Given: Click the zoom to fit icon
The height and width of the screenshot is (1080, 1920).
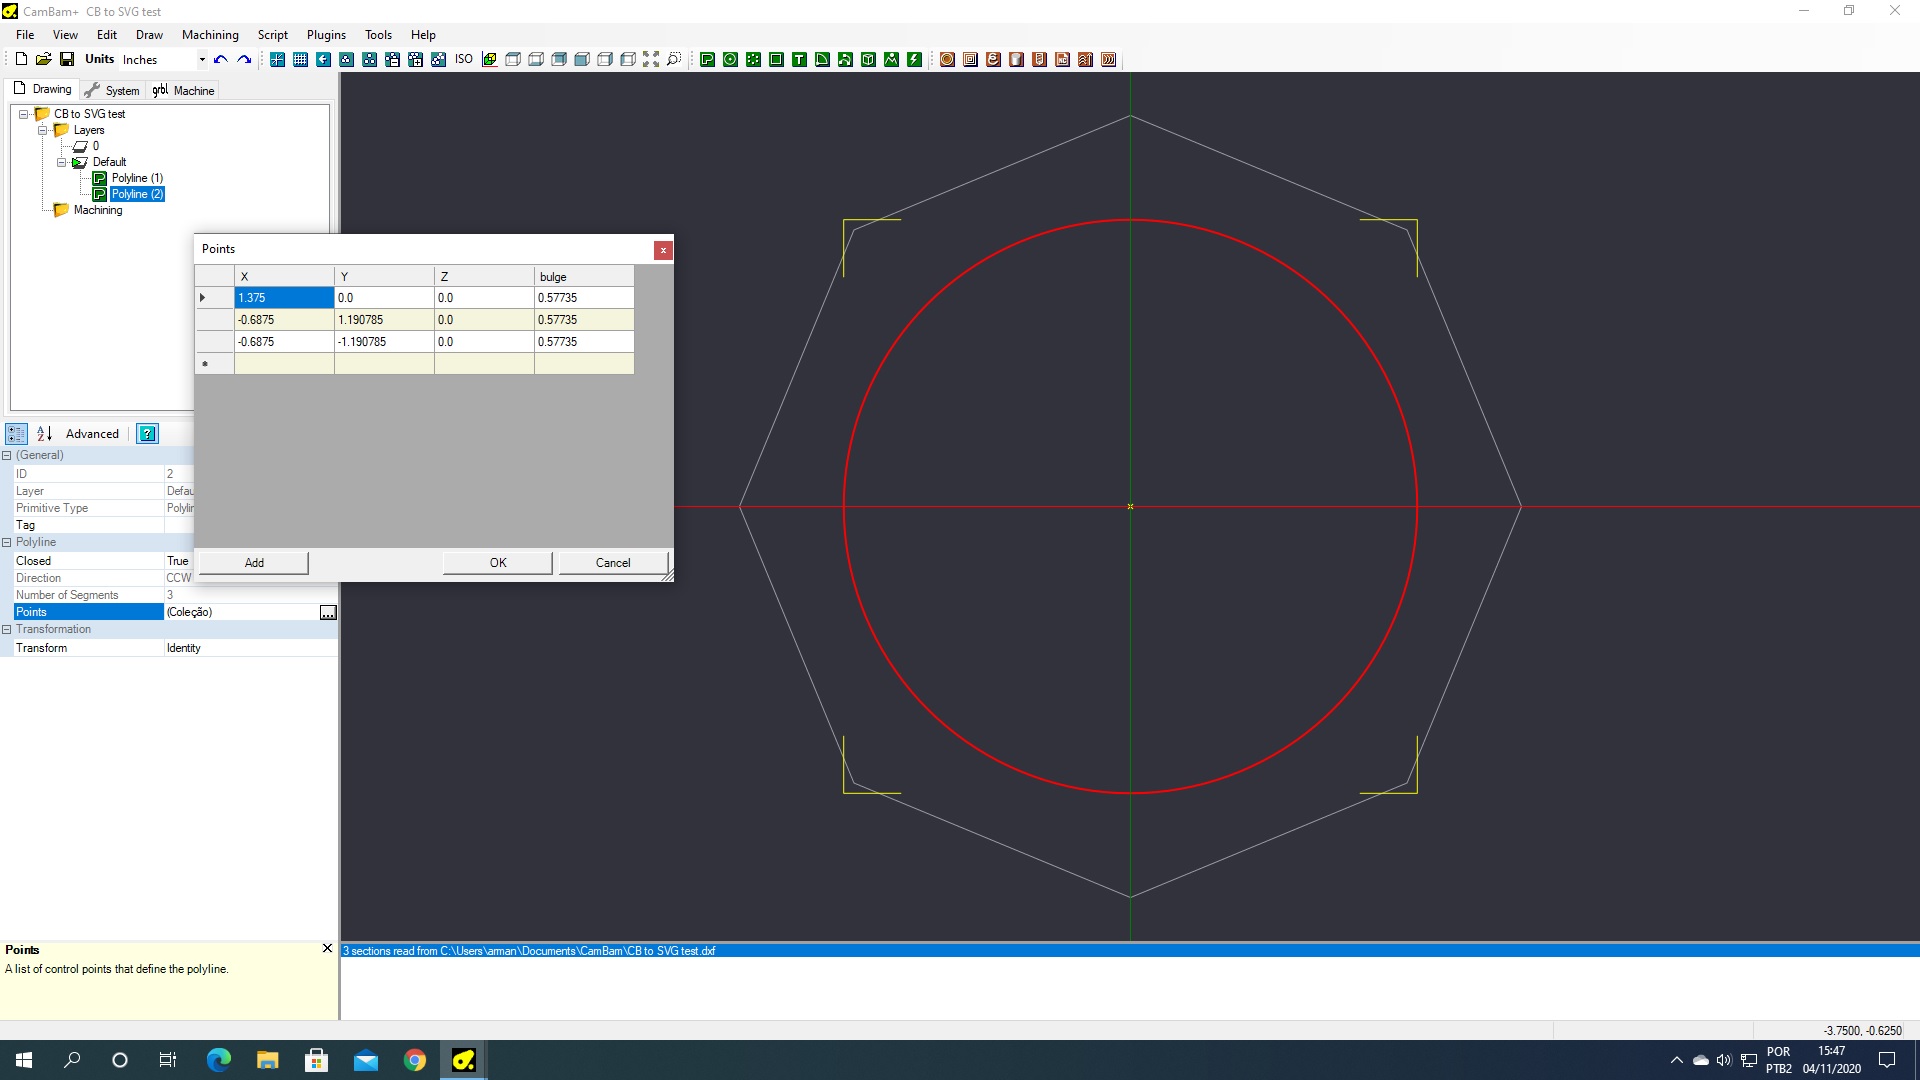Looking at the screenshot, I should tap(651, 59).
